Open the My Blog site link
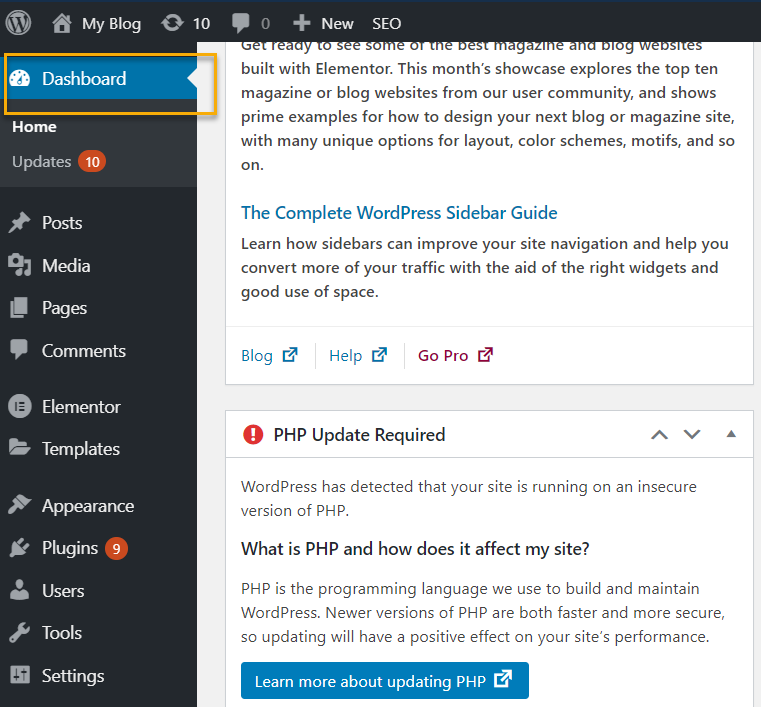The height and width of the screenshot is (707, 761). pyautogui.click(x=111, y=23)
